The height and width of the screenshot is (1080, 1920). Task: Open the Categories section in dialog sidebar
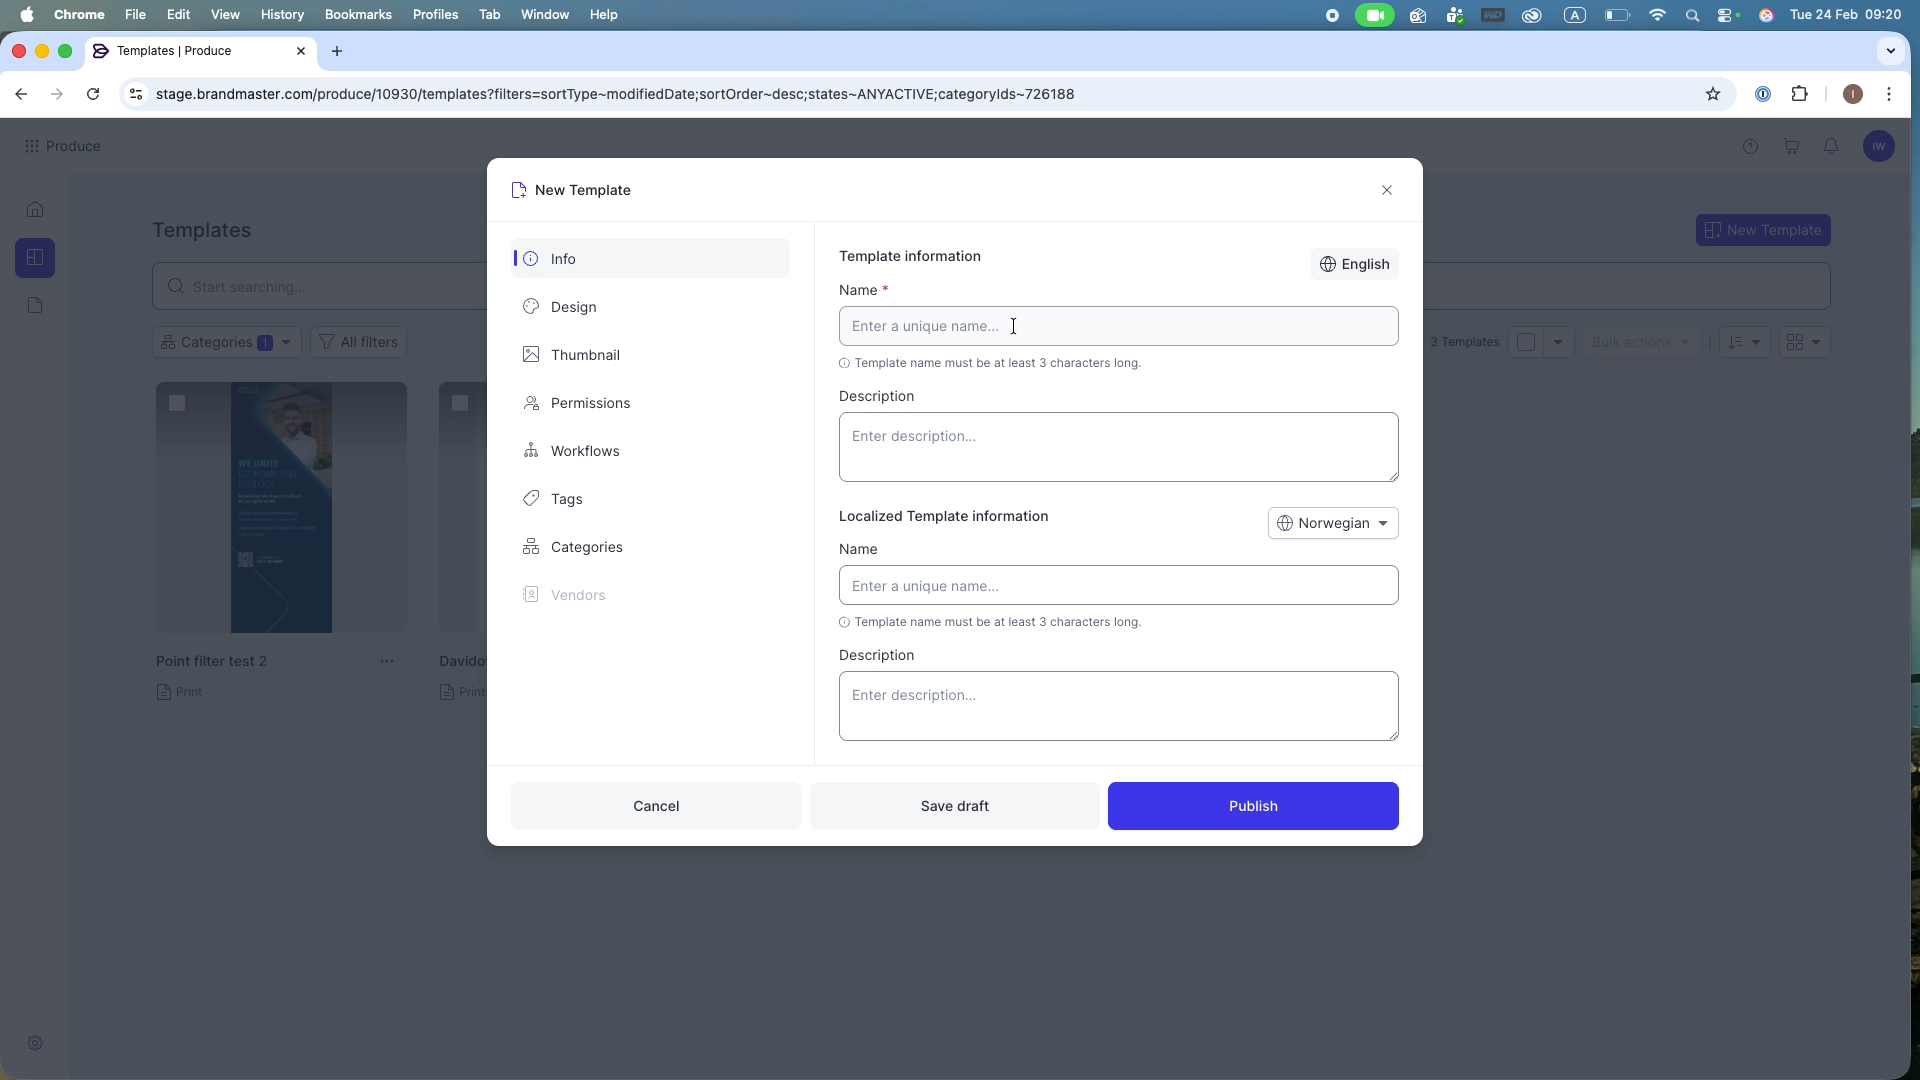point(650,547)
